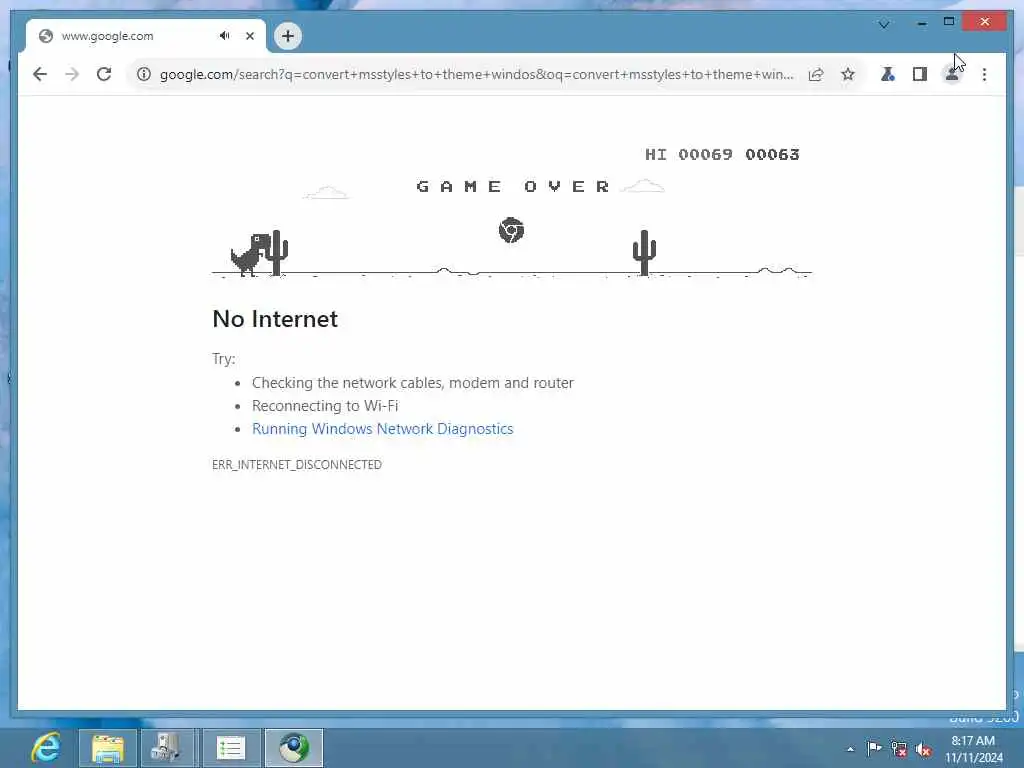This screenshot has height=768, width=1024.
Task: Open the clock showing 8:17 AM
Action: click(x=974, y=749)
